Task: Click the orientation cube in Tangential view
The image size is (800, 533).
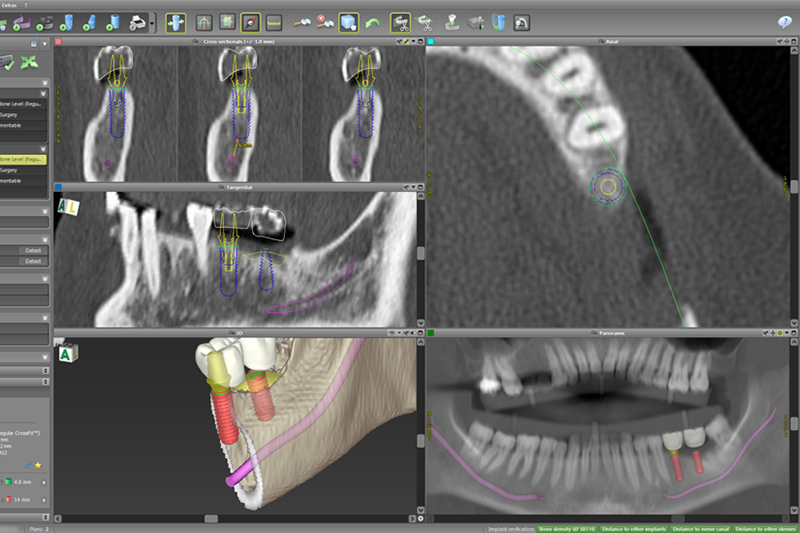Action: click(68, 207)
